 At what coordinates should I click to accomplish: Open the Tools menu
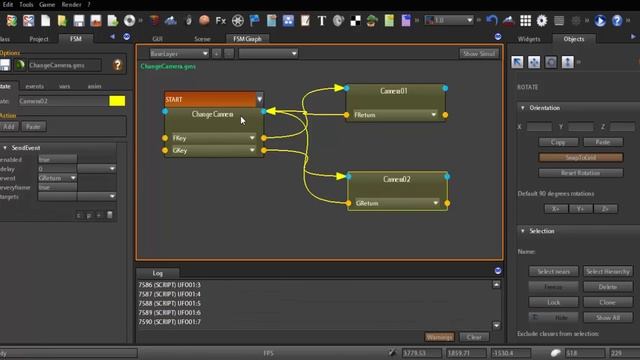(x=26, y=4)
